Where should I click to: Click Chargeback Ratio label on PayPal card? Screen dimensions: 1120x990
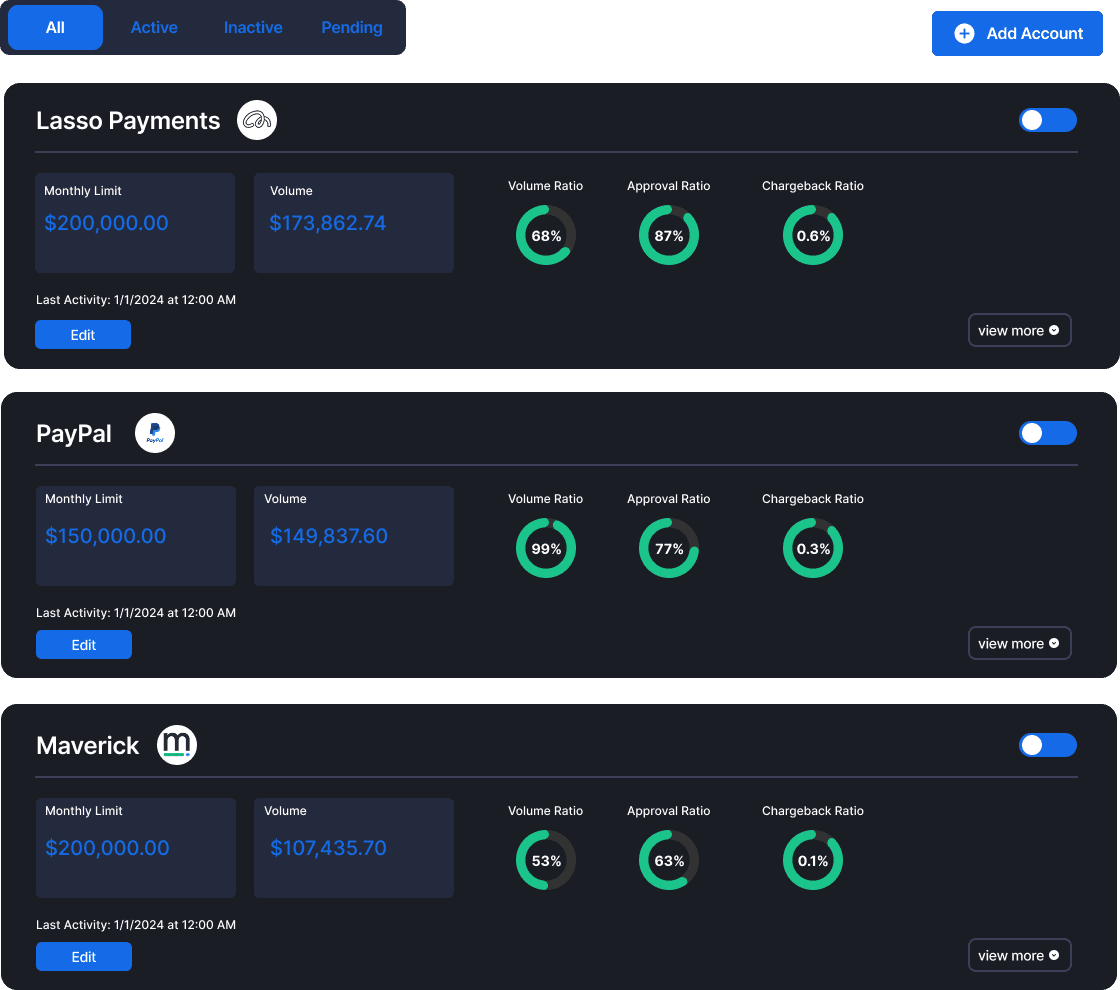pos(813,499)
